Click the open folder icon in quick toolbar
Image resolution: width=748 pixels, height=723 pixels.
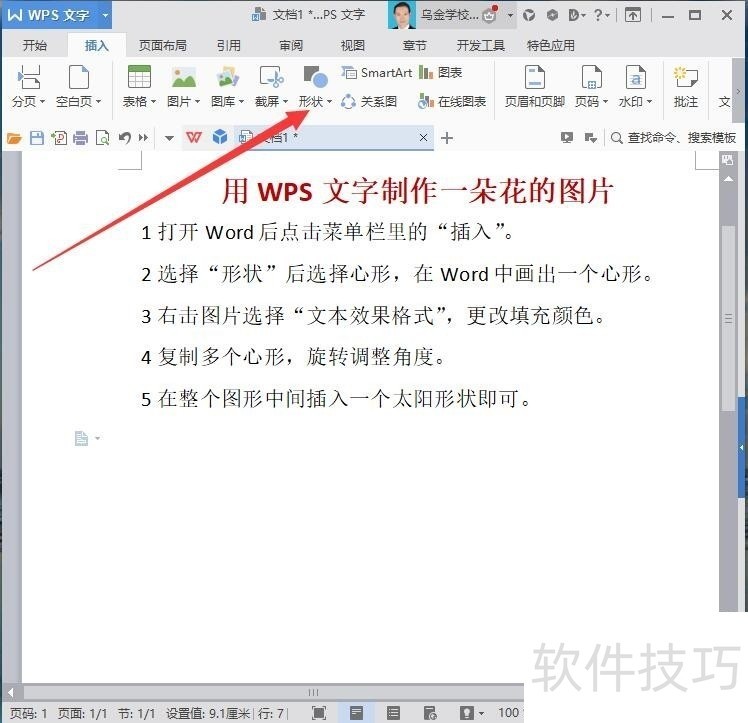[14, 138]
